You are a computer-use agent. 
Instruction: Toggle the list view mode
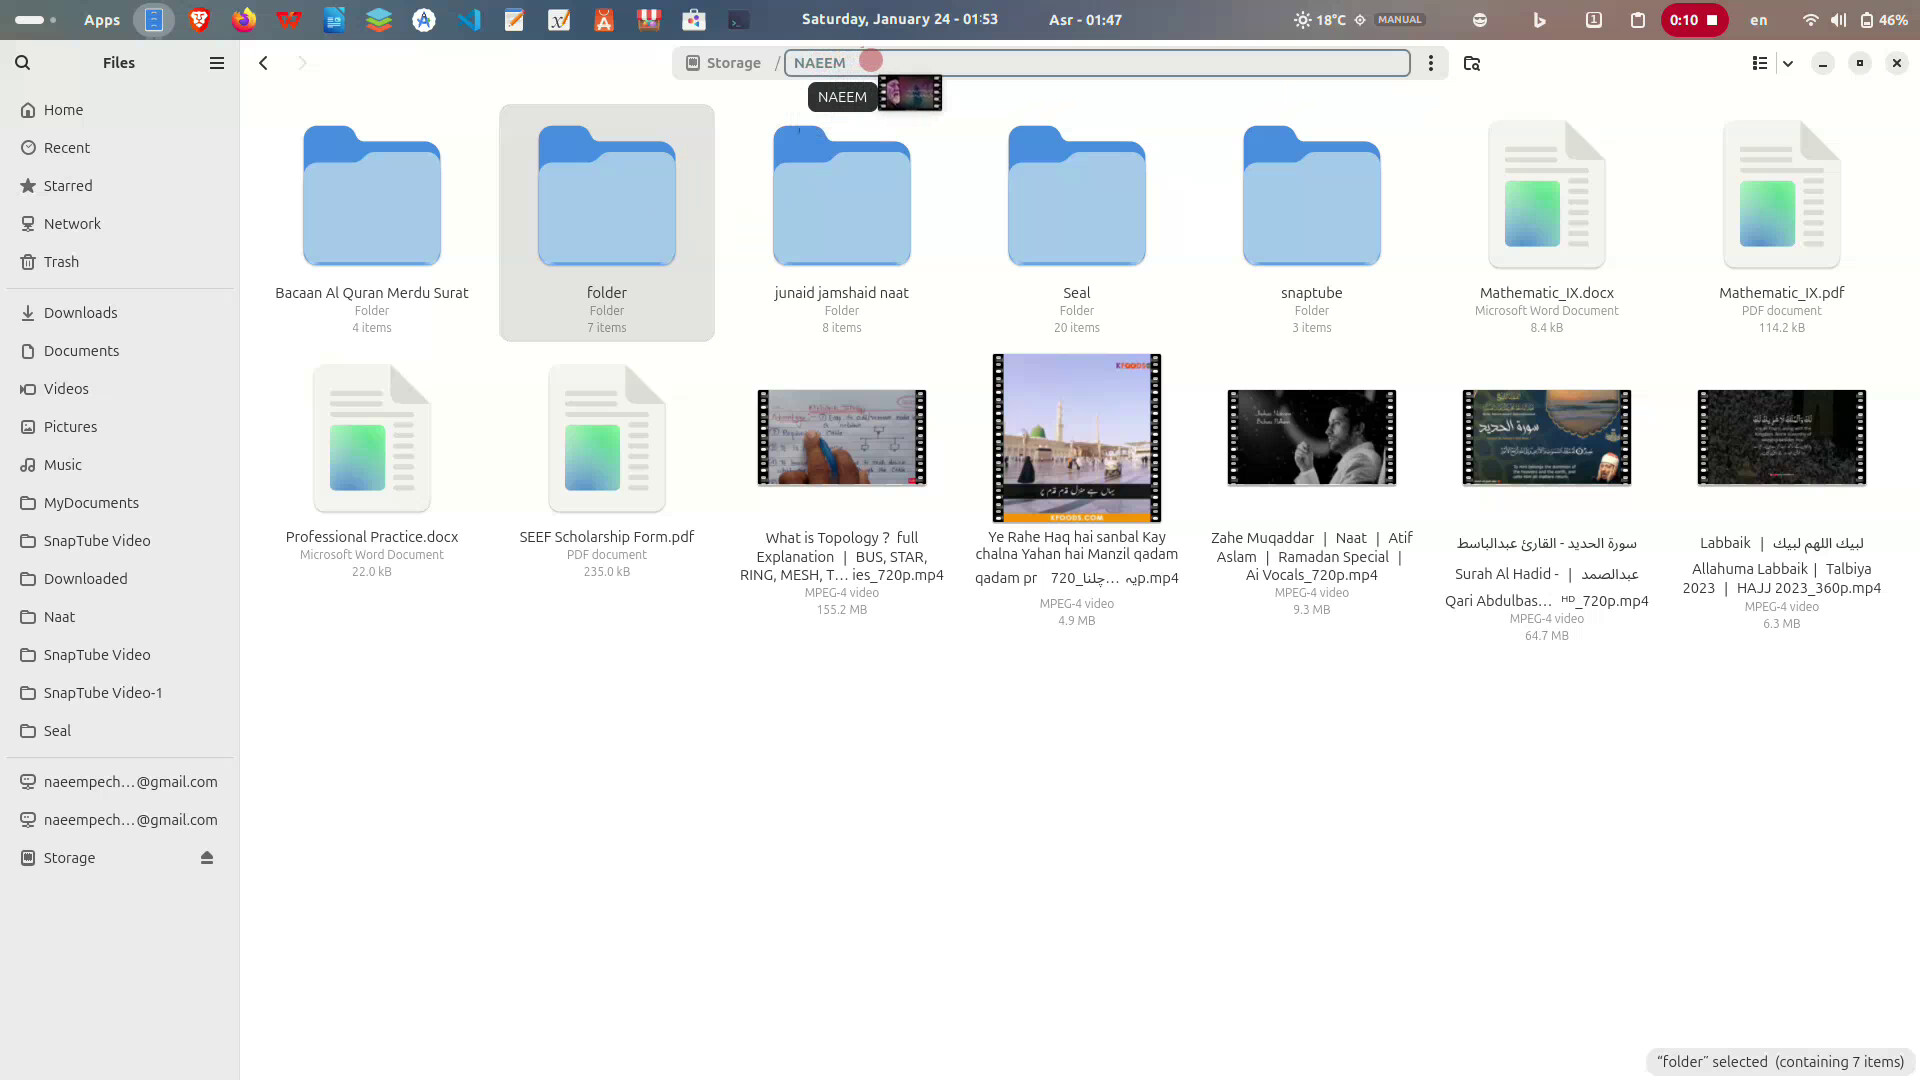[x=1760, y=63]
